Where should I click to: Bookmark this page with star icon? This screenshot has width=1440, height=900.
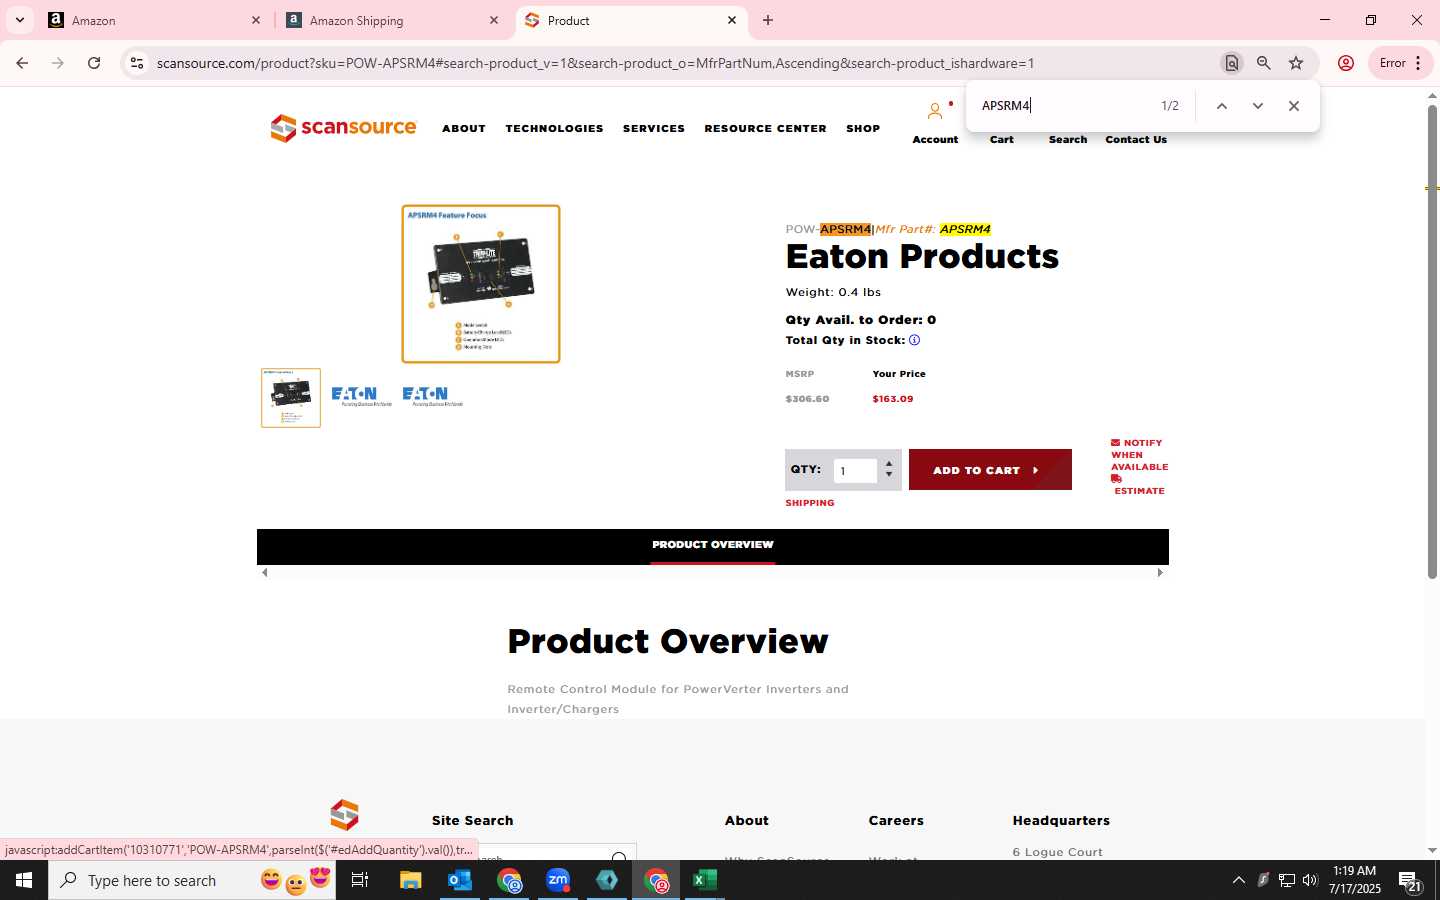[1296, 63]
